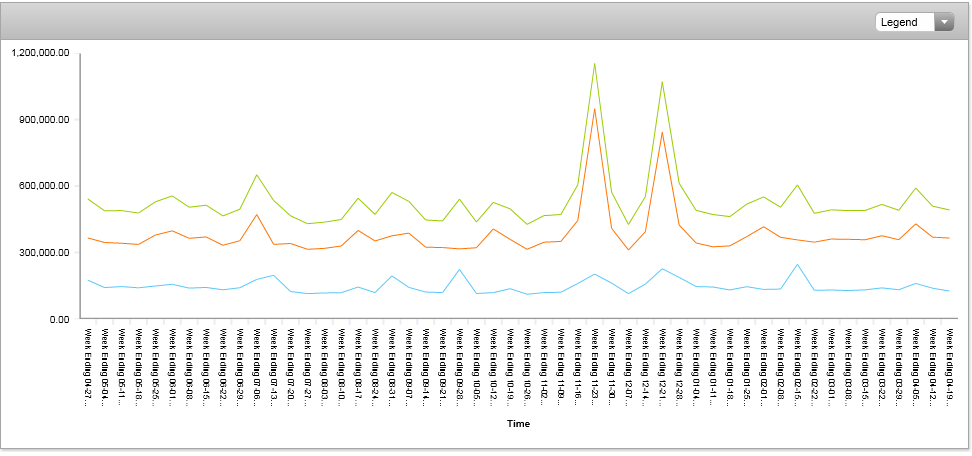
Task: Click the orange line's highest peak
Action: pyautogui.click(x=594, y=109)
